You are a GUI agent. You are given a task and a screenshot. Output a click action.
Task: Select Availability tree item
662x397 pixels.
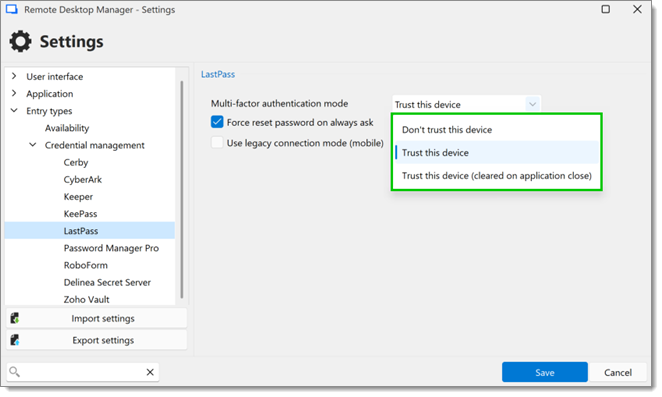67,128
